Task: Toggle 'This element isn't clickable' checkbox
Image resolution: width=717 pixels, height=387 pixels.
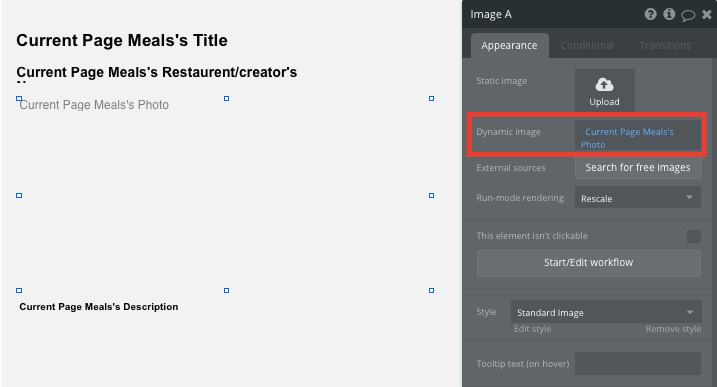Action: coord(693,236)
